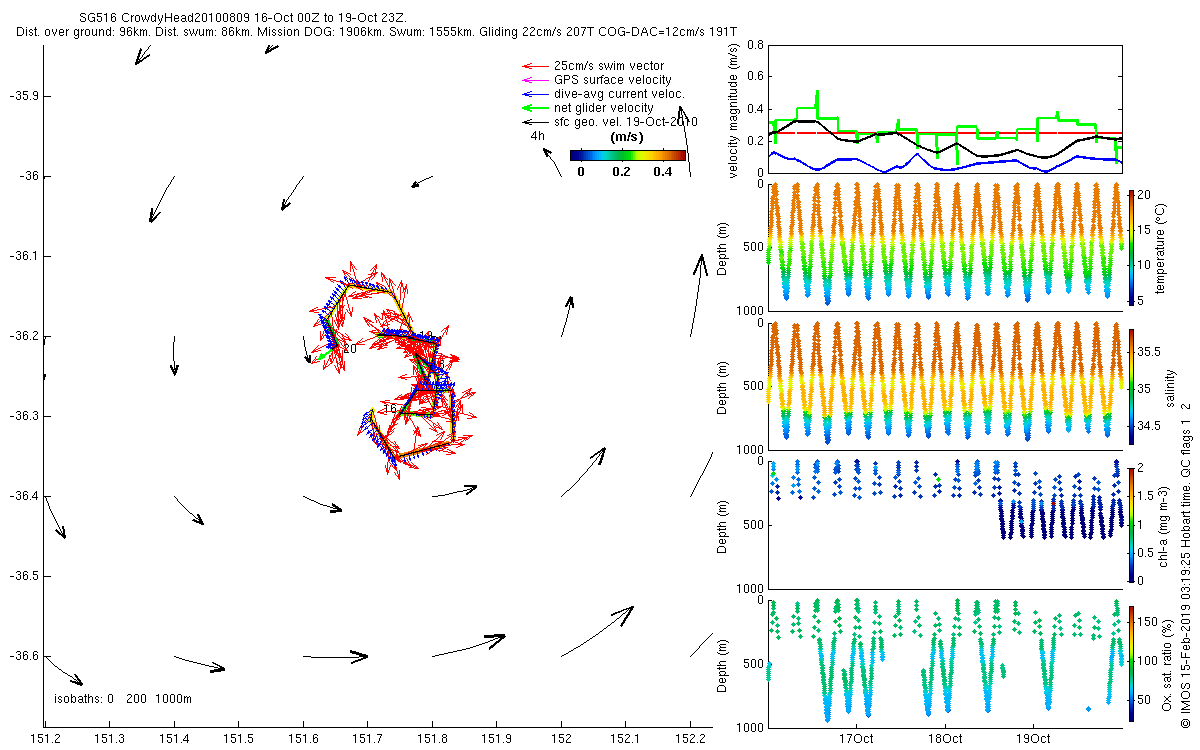Click the latitude tick label '-35.9'
The height and width of the screenshot is (750, 1200).
pyautogui.click(x=23, y=96)
